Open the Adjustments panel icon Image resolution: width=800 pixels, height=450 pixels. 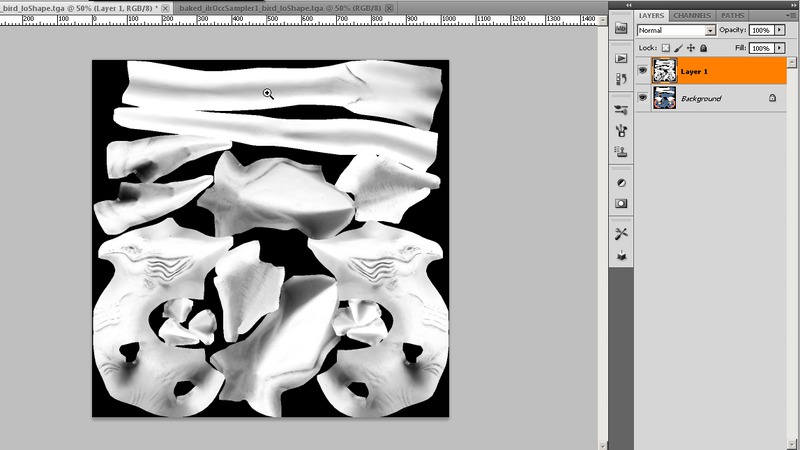[x=621, y=183]
